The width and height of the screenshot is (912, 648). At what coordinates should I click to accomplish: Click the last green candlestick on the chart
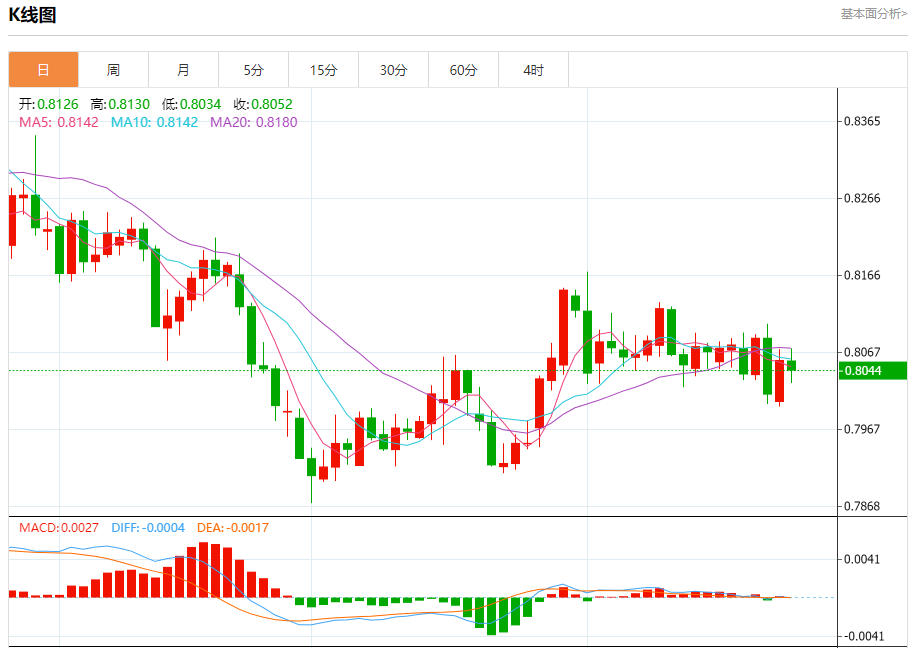point(792,365)
